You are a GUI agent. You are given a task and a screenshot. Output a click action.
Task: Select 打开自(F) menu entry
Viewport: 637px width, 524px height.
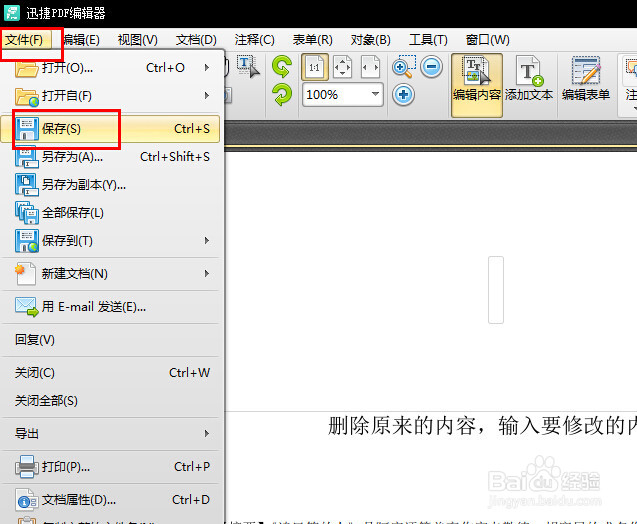(110, 96)
